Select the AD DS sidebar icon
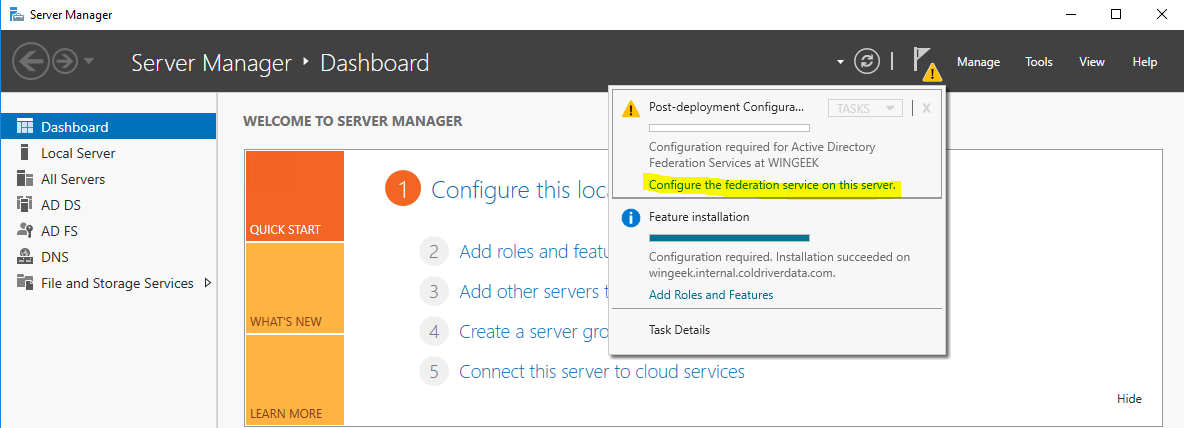 click(25, 205)
